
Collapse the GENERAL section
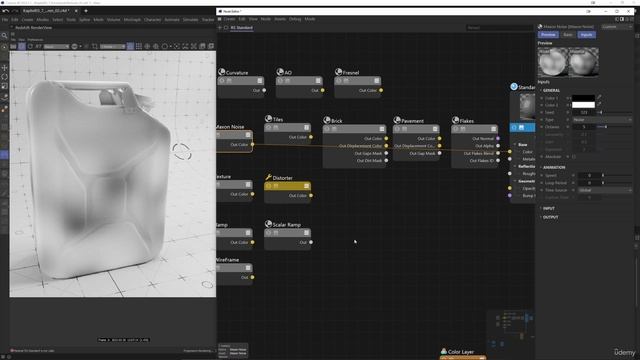pos(551,90)
